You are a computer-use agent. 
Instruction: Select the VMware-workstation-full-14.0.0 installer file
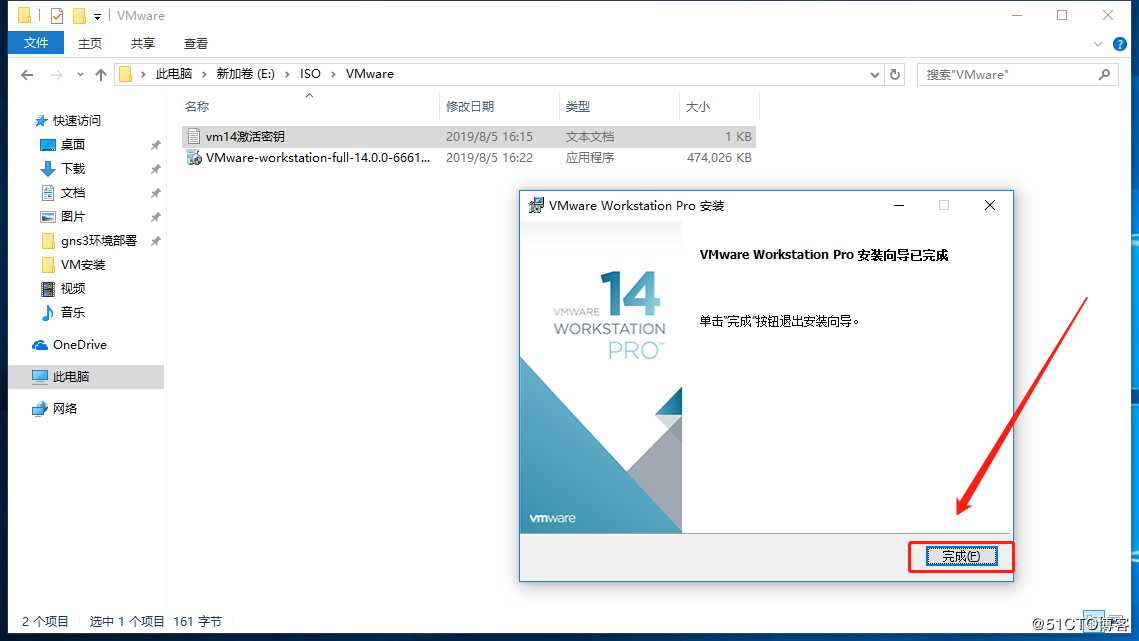[x=469, y=157]
